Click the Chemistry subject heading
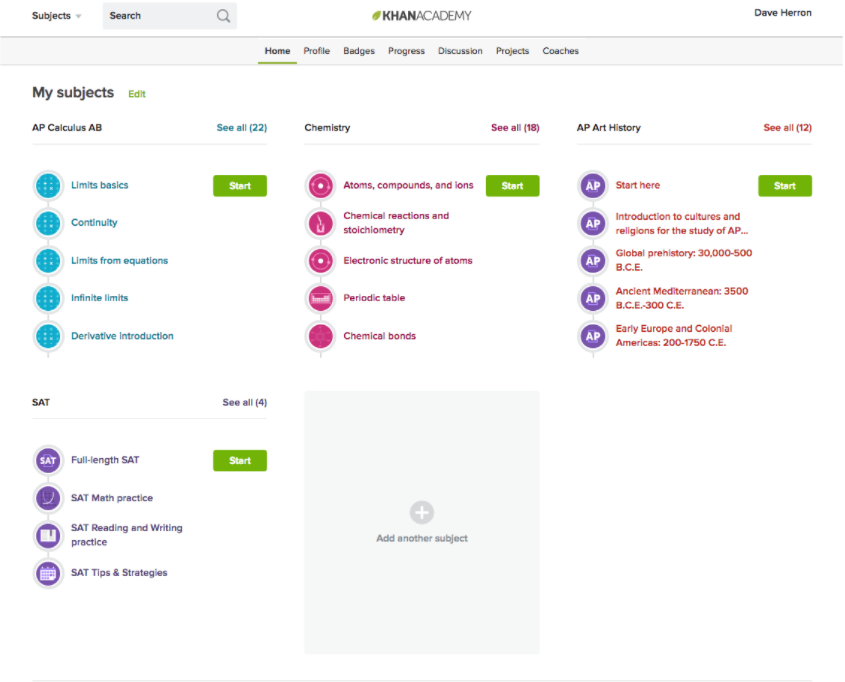The height and width of the screenshot is (682, 845). tap(327, 128)
